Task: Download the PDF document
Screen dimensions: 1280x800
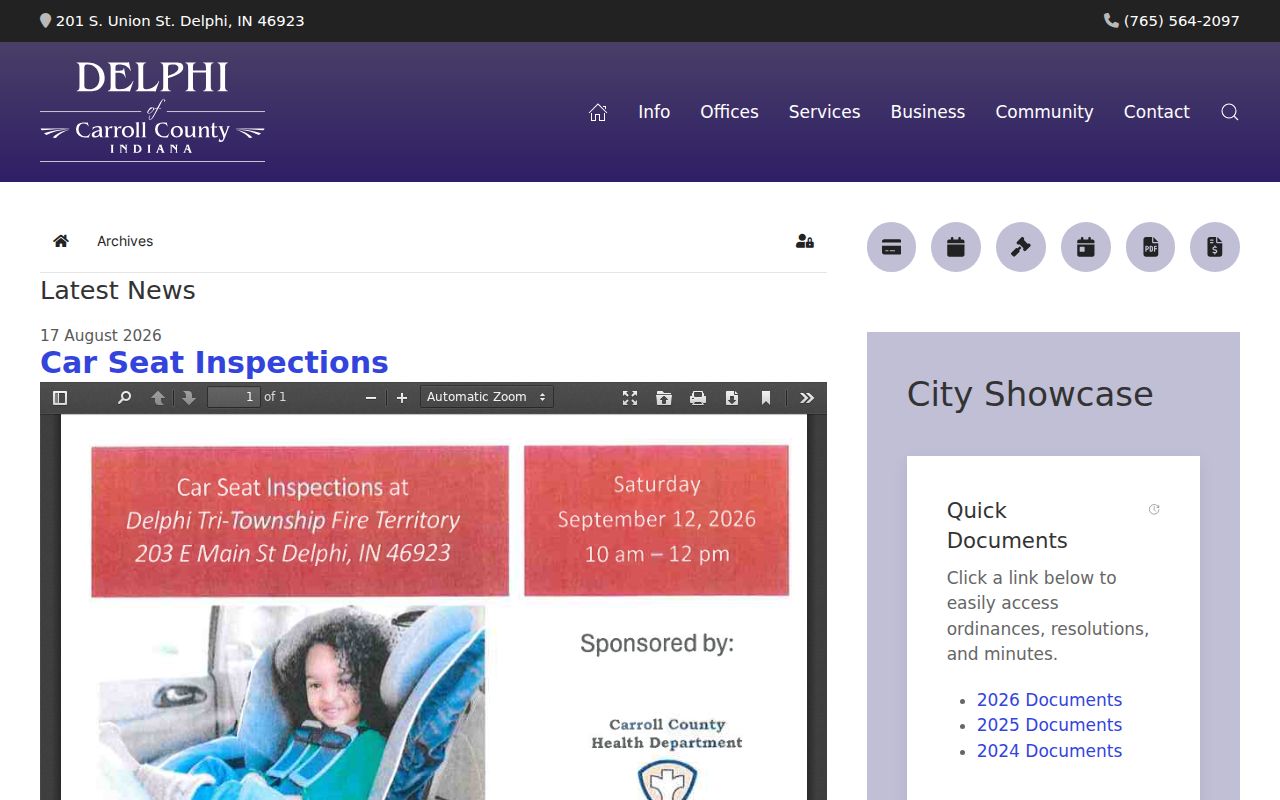Action: pos(732,398)
